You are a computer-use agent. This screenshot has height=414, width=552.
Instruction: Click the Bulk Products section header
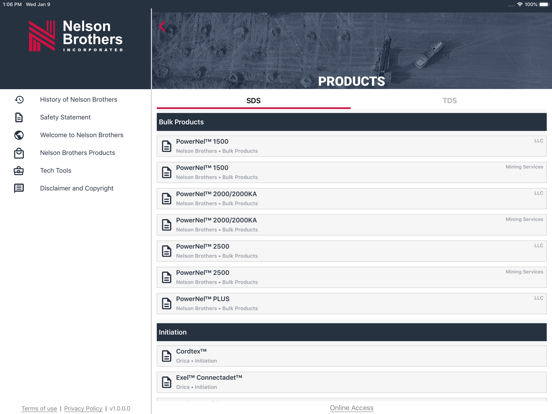click(x=352, y=122)
